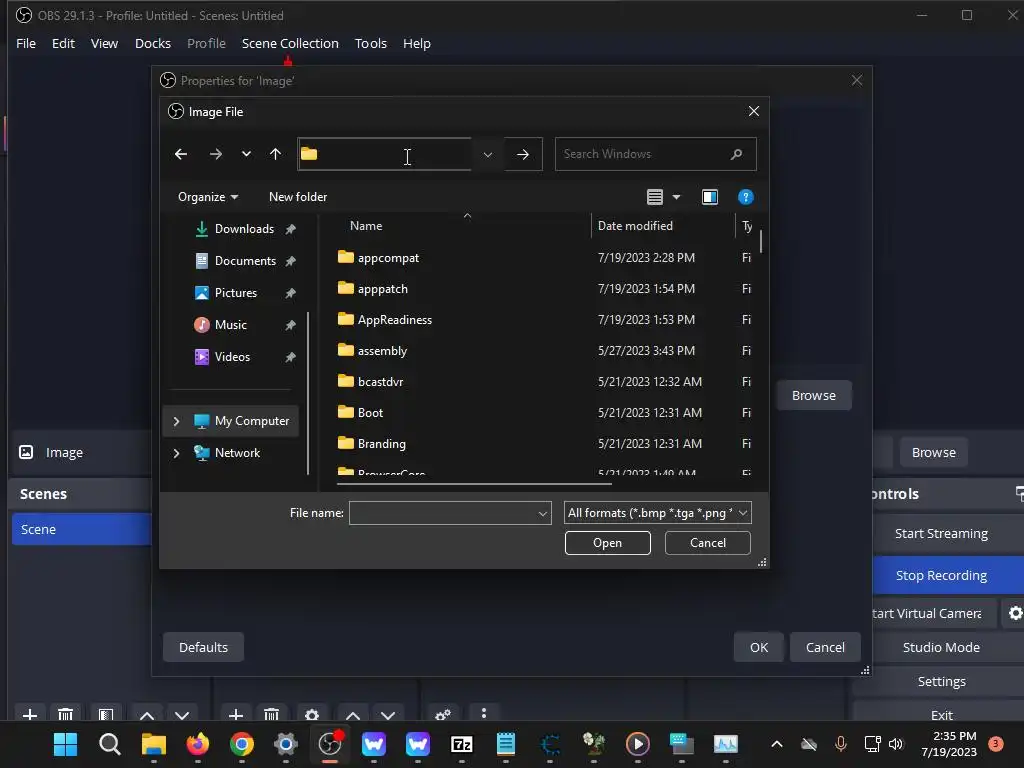Viewport: 1024px width, 768px height.
Task: Remove selected source with trash icon
Action: [x=272, y=714]
